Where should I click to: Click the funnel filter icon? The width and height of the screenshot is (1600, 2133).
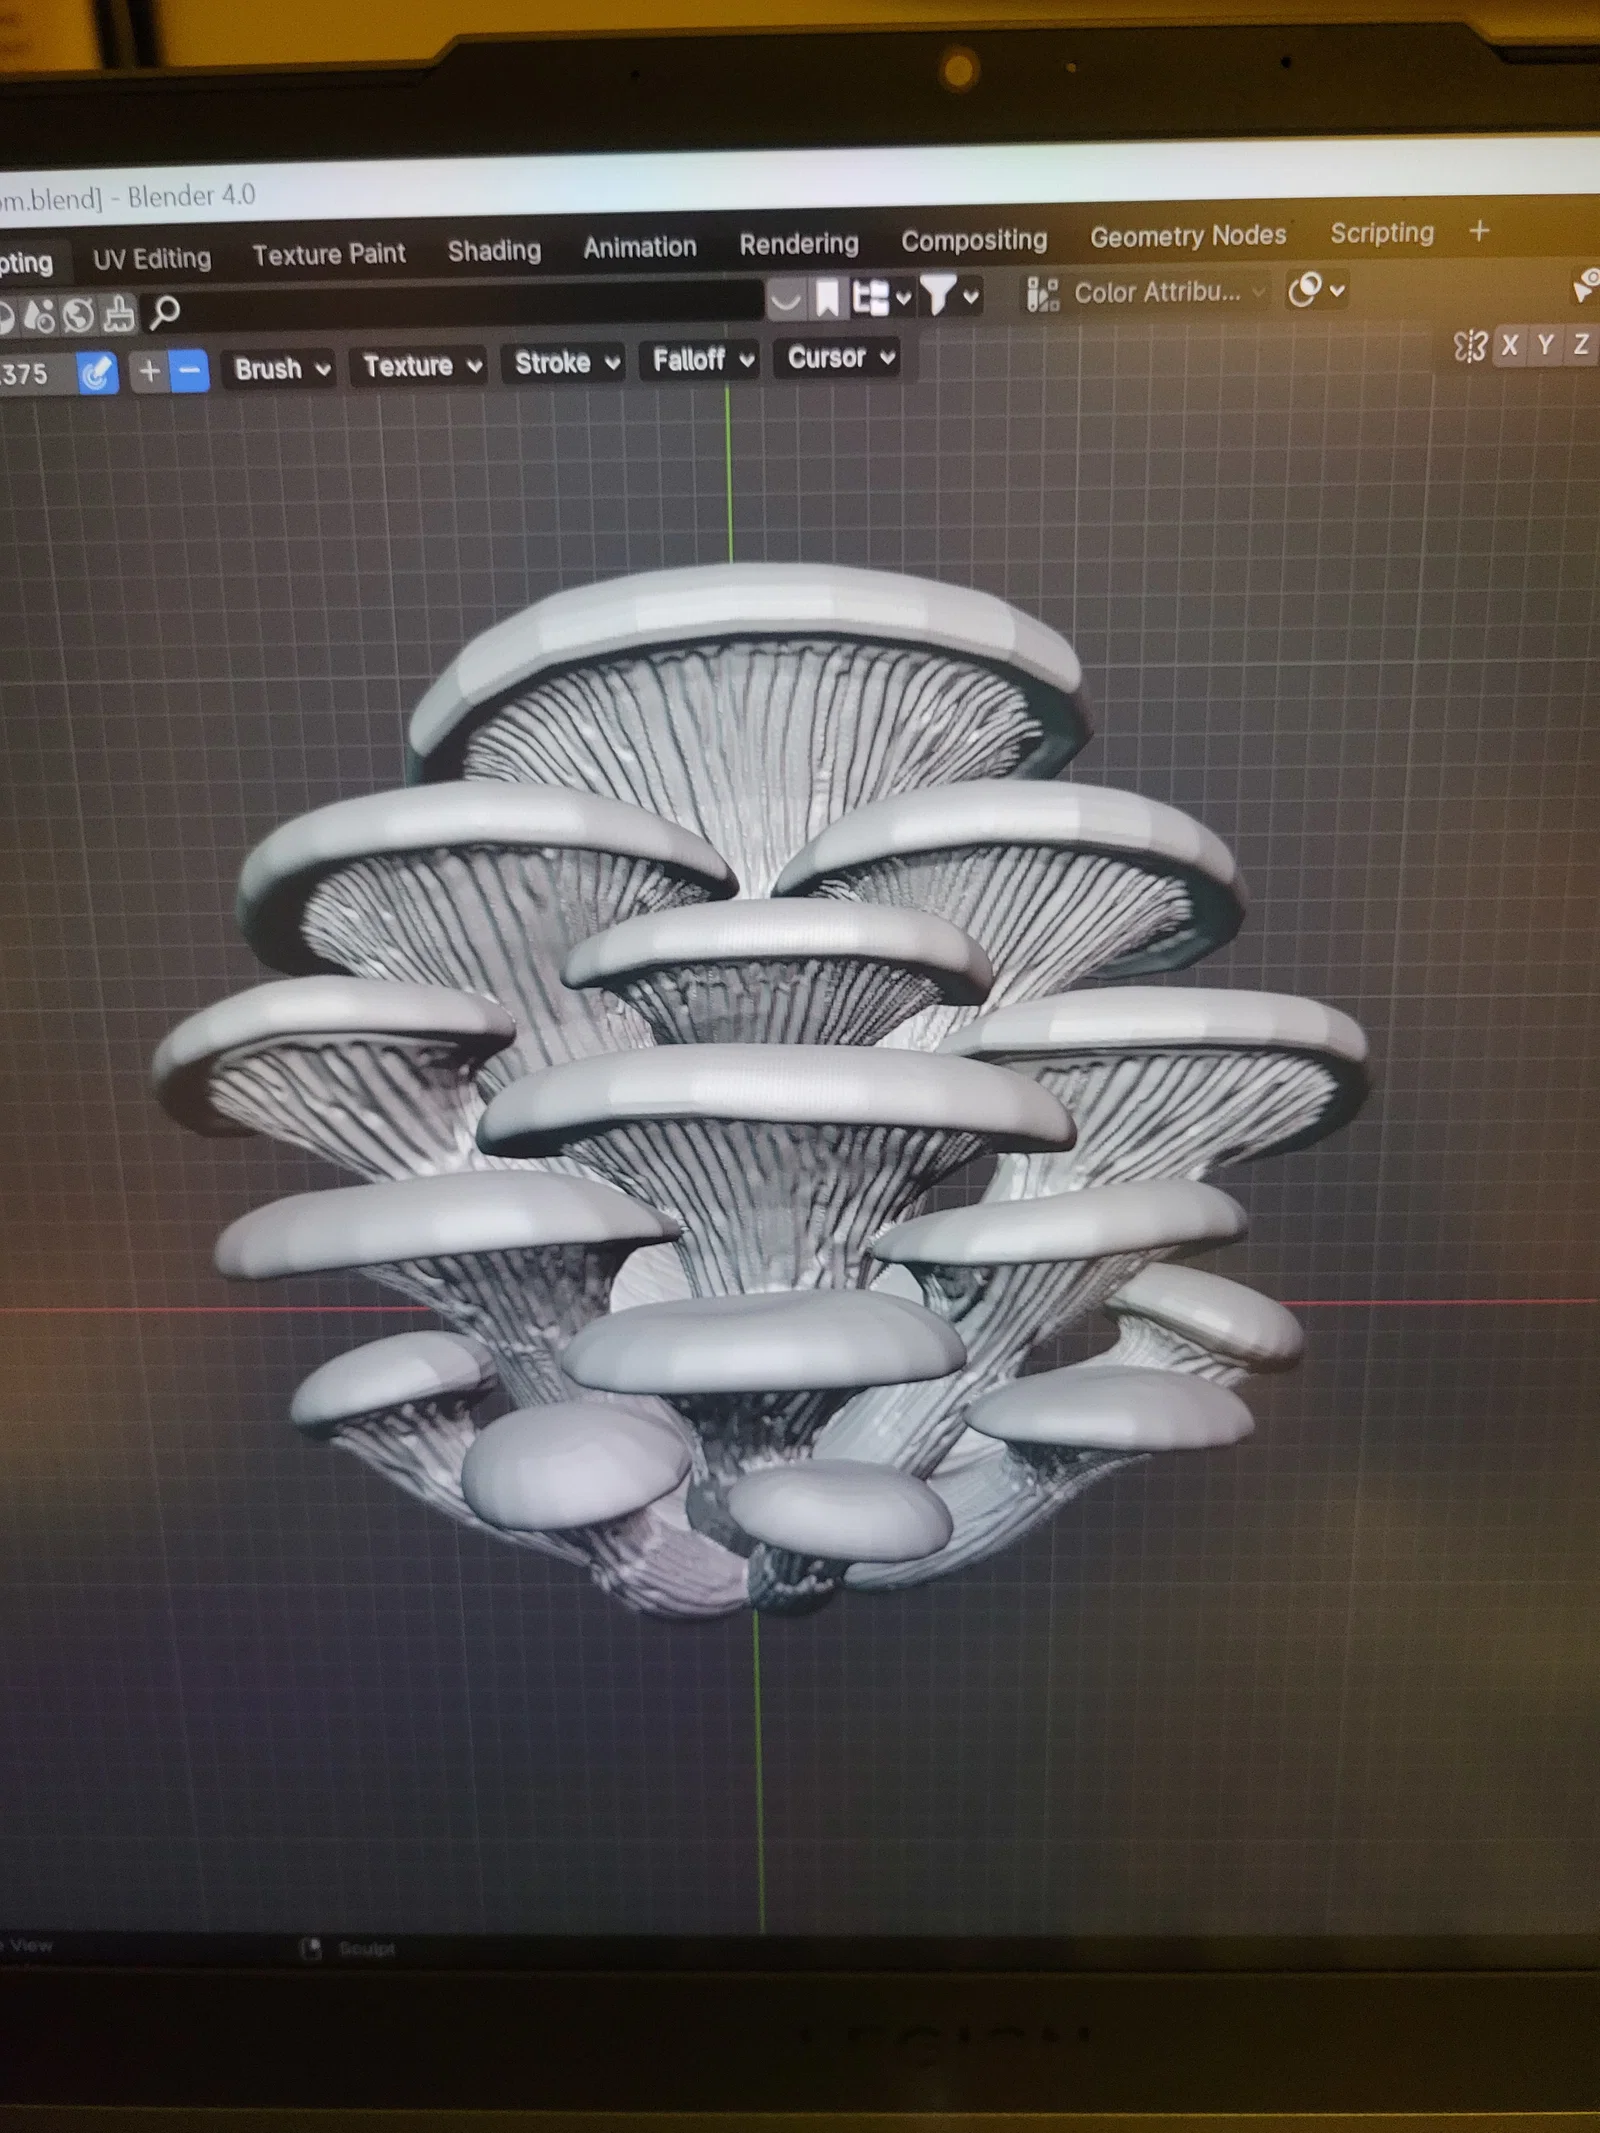tap(938, 295)
